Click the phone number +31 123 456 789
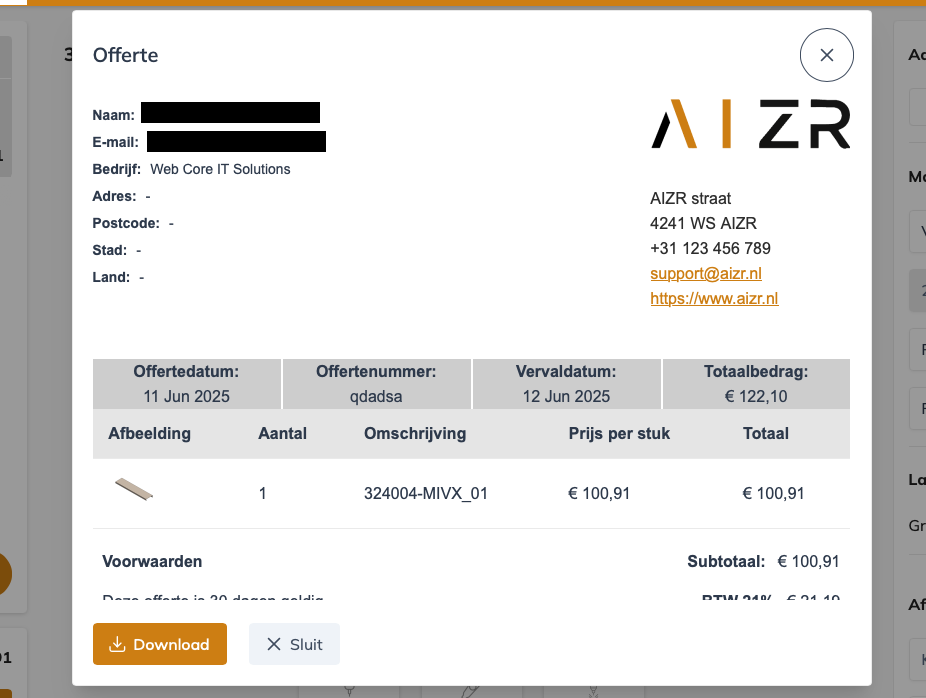Screen dimensions: 926x698 709,248
